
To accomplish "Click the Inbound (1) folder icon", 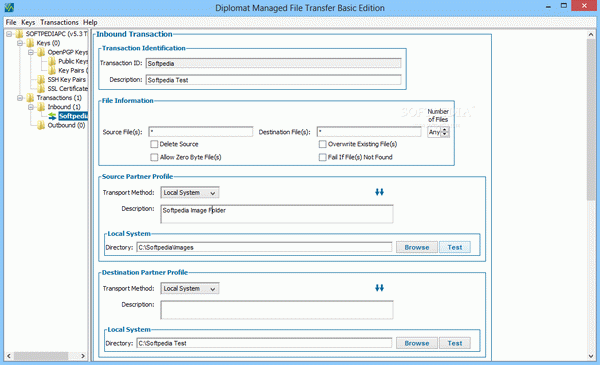I will pyautogui.click(x=41, y=107).
